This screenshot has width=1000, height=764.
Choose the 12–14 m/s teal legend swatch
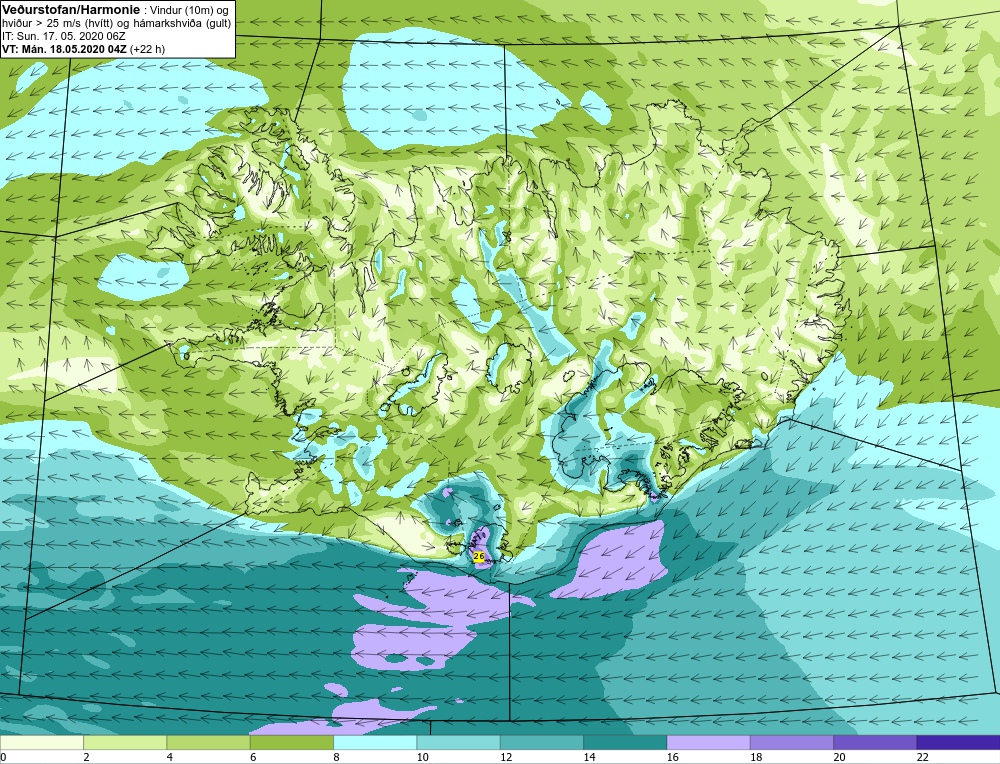(x=541, y=742)
